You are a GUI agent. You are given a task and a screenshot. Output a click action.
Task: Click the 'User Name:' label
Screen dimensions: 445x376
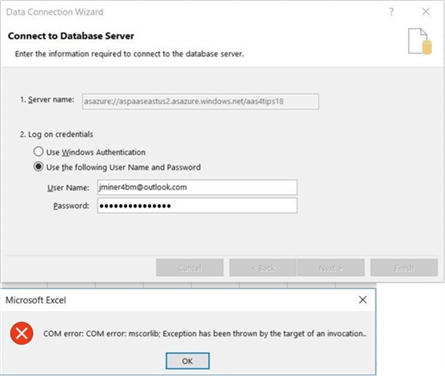pyautogui.click(x=68, y=188)
